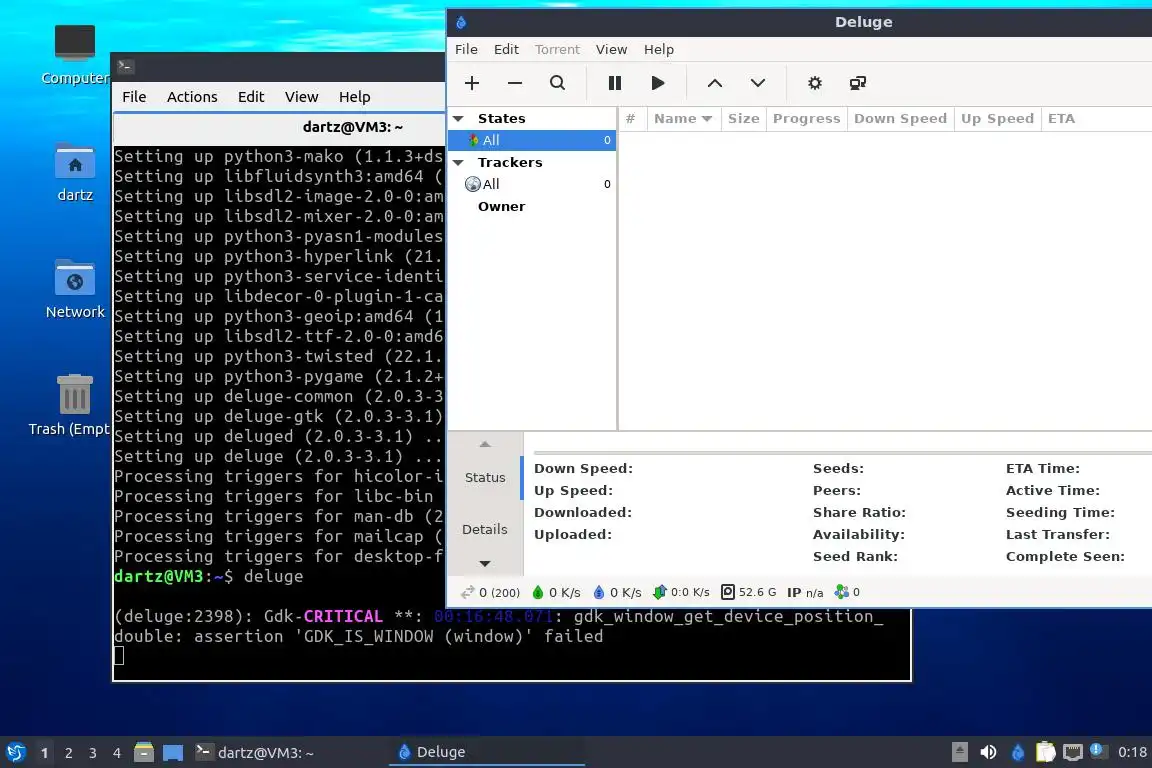Click the connections icon in Deluge status bar
The width and height of the screenshot is (1152, 768).
point(467,592)
